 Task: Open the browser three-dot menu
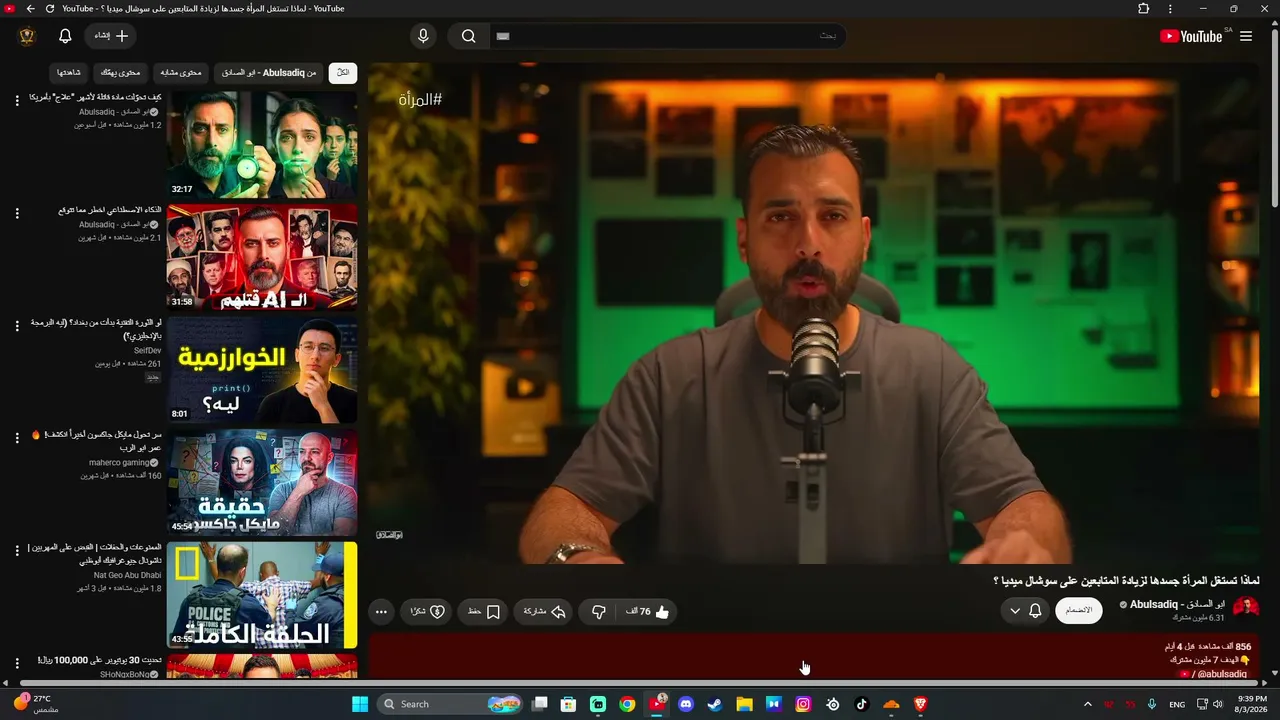[x=1170, y=8]
